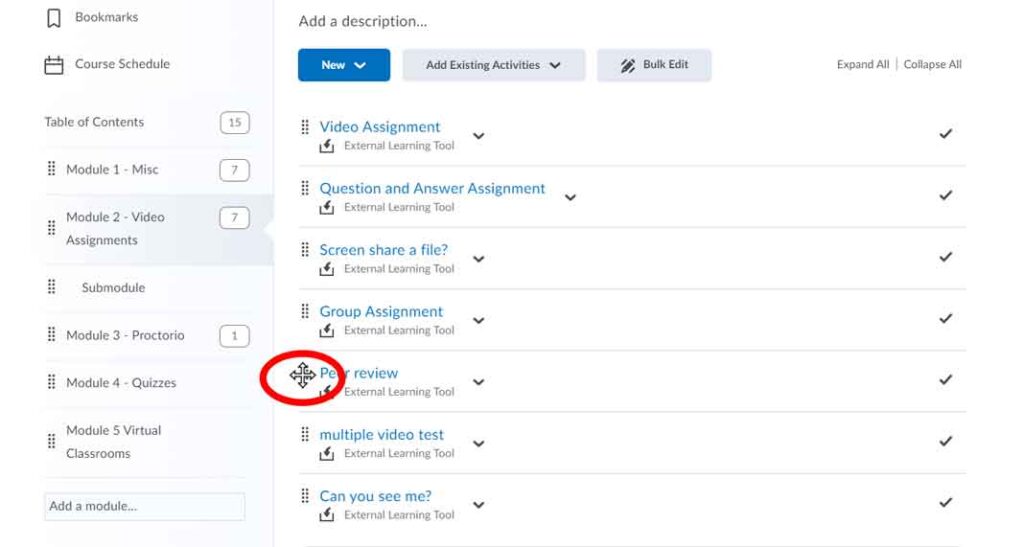This screenshot has width=1024, height=547.
Task: Click the Bookmarks icon in sidebar
Action: [54, 18]
